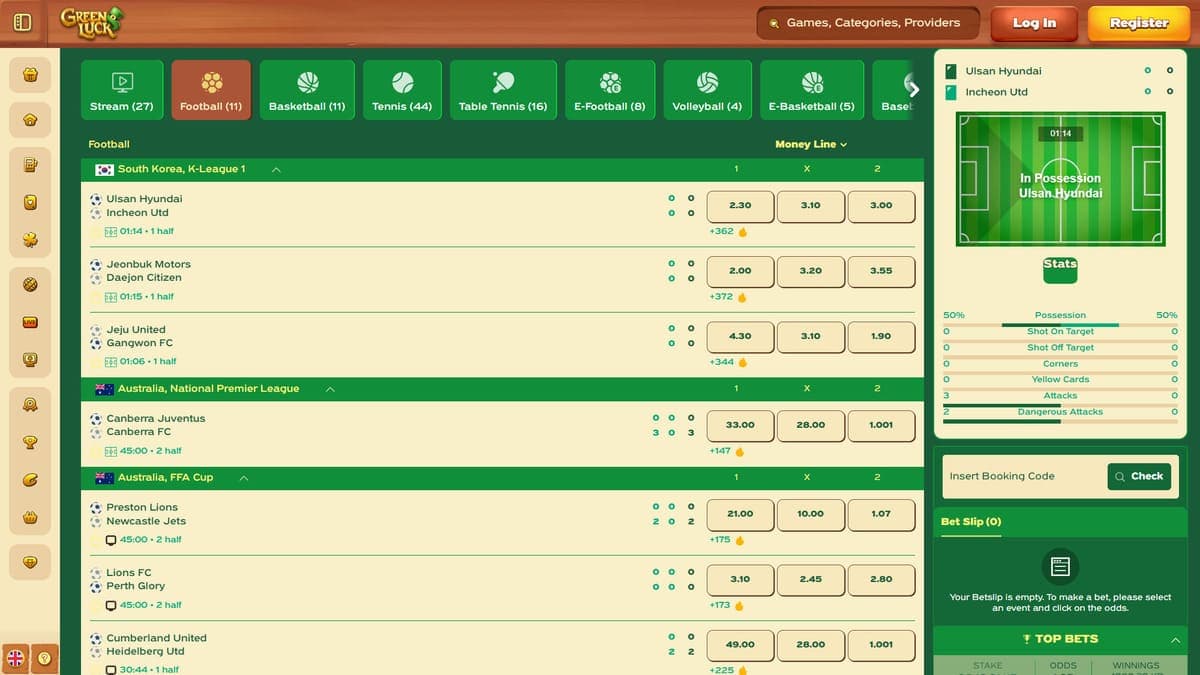Open the crown icon in sidebar
1200x675 pixels.
(30, 518)
